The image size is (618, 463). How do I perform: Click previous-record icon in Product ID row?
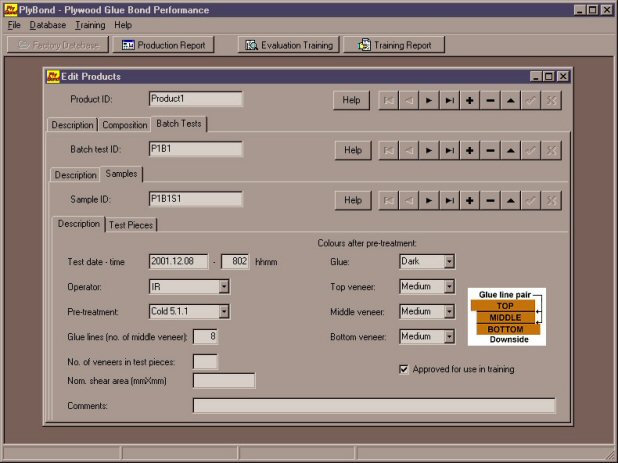[x=409, y=100]
